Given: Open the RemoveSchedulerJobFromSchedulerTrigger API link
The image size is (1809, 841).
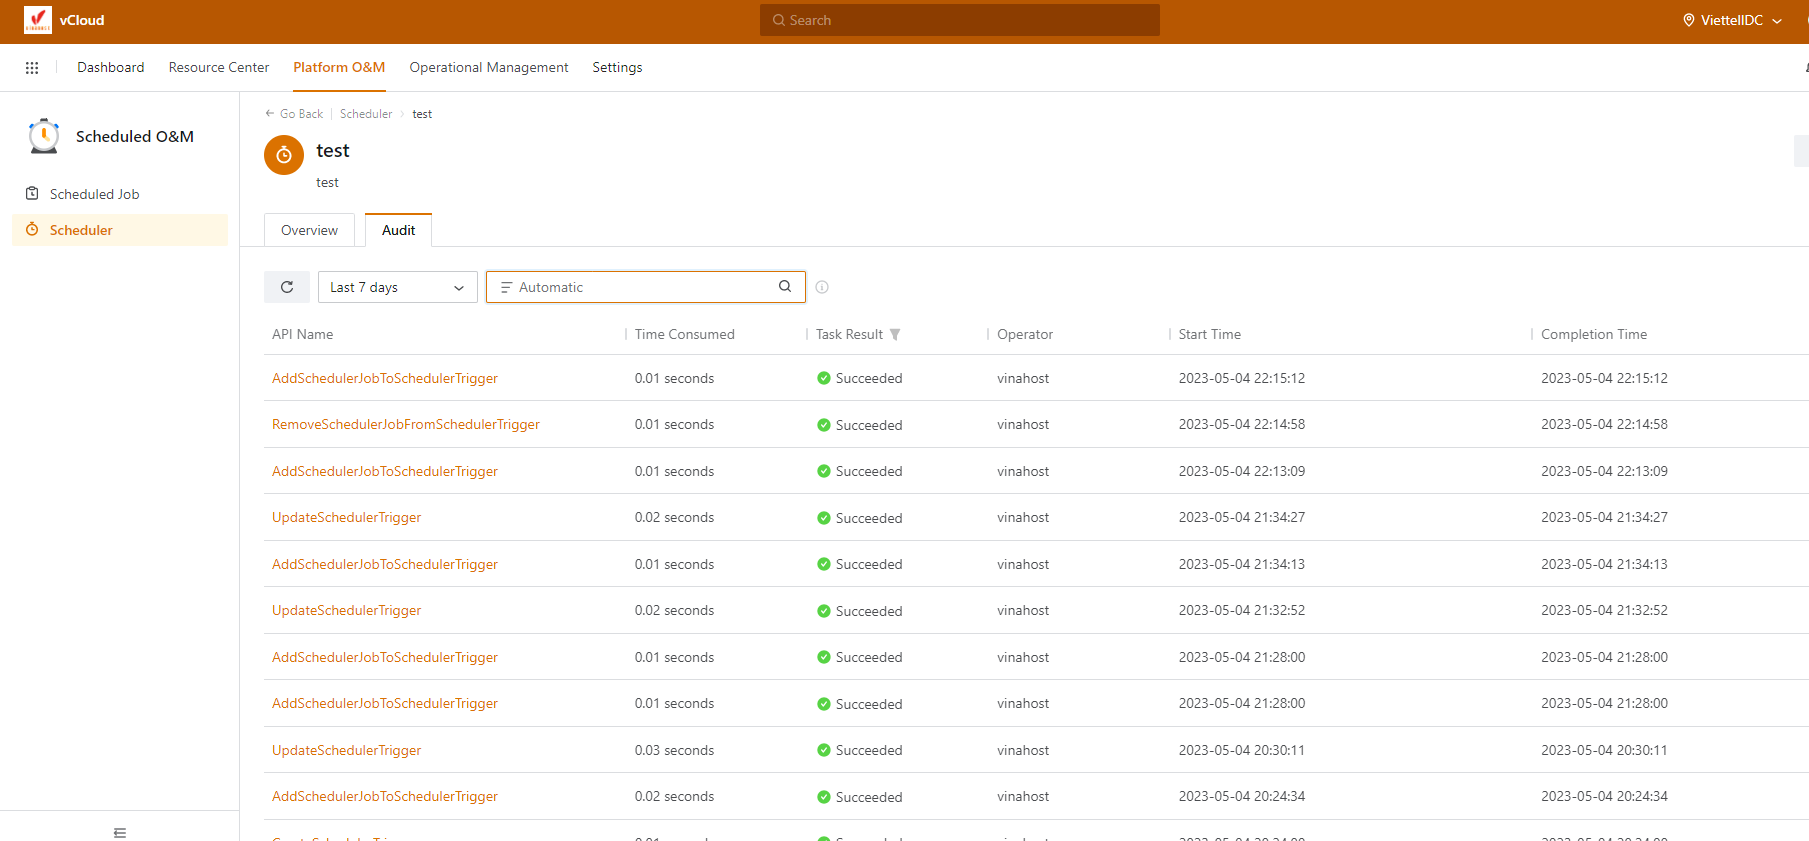Looking at the screenshot, I should [x=405, y=424].
